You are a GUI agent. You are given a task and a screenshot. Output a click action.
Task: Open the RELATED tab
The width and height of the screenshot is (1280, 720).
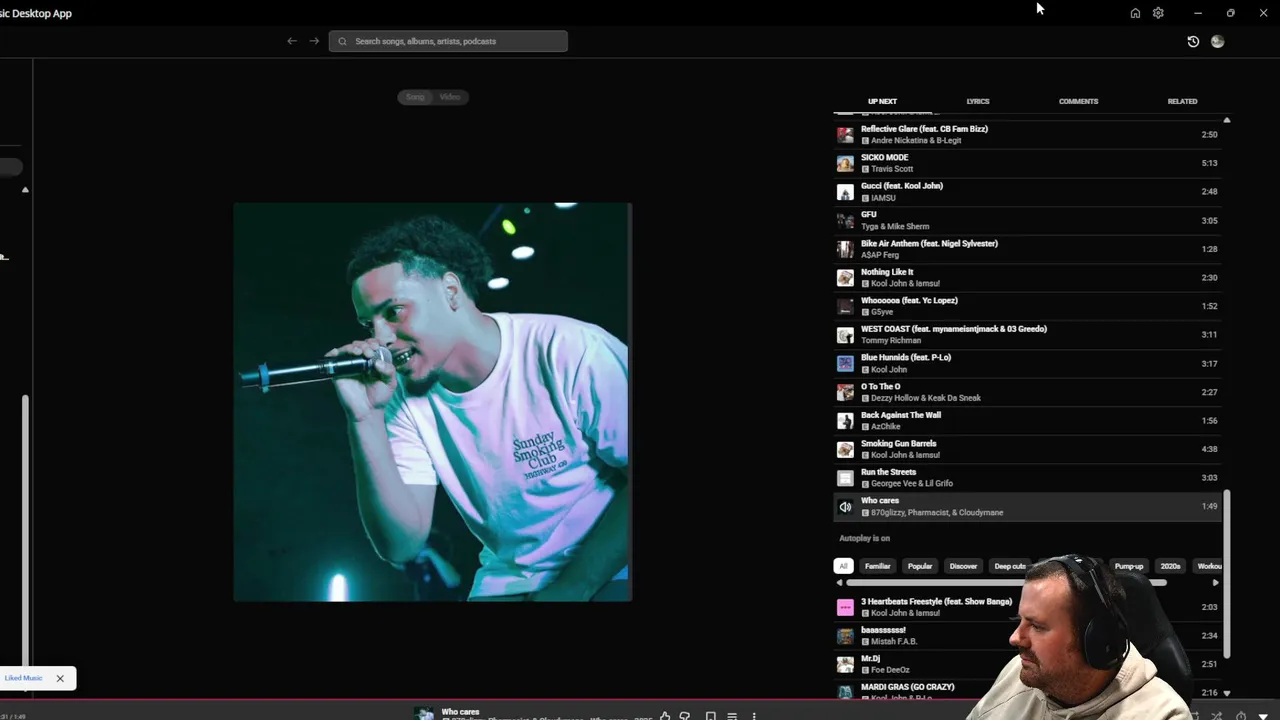pos(1182,101)
